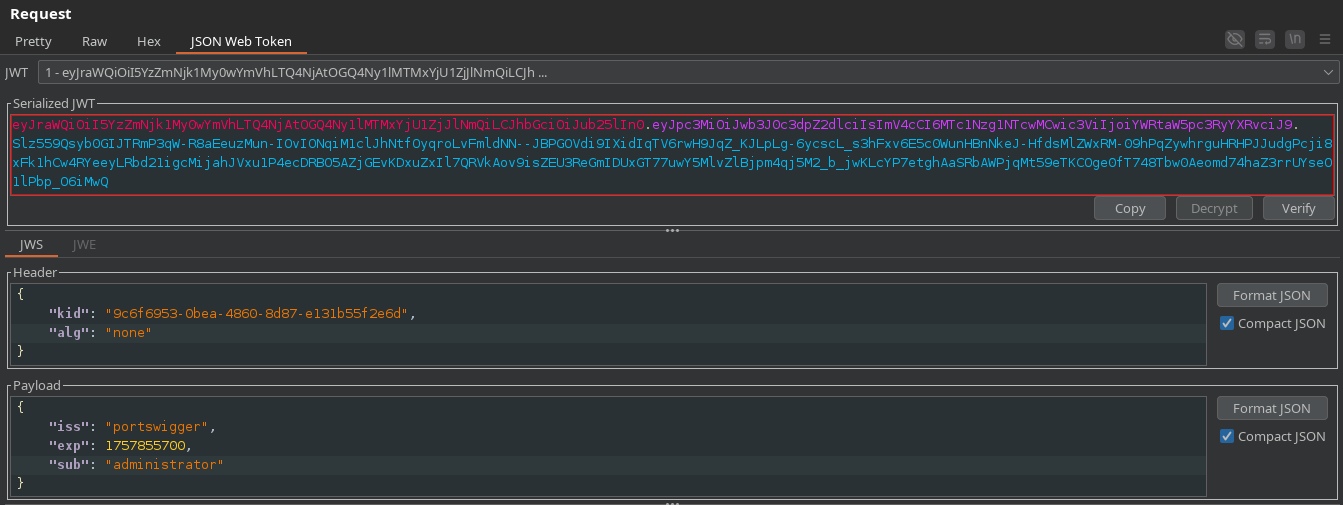Enable Compact JSON for the Header
This screenshot has width=1343, height=505.
tap(1227, 323)
